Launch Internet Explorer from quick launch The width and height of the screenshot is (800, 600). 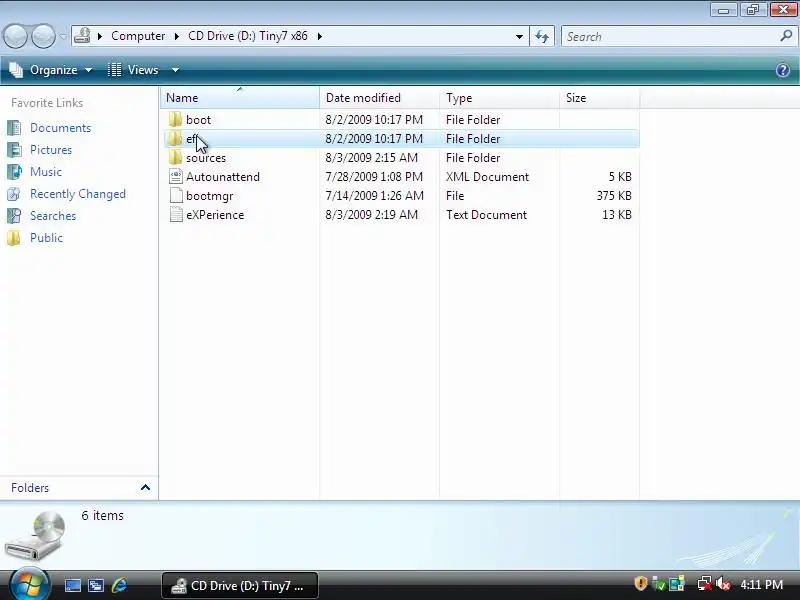pos(119,585)
